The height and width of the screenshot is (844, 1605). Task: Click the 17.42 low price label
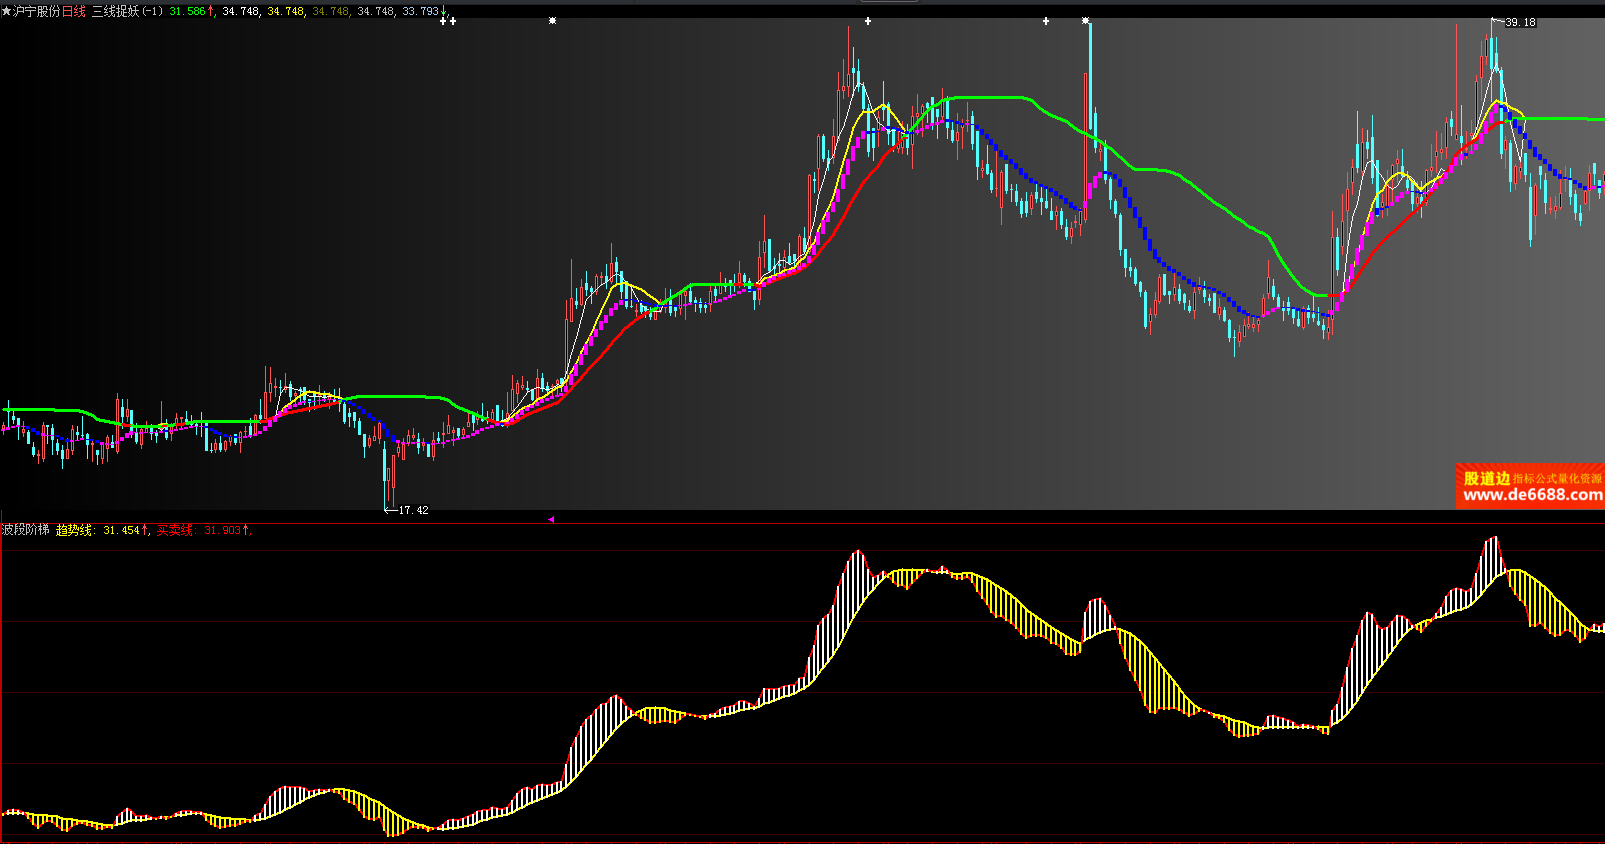coord(413,510)
